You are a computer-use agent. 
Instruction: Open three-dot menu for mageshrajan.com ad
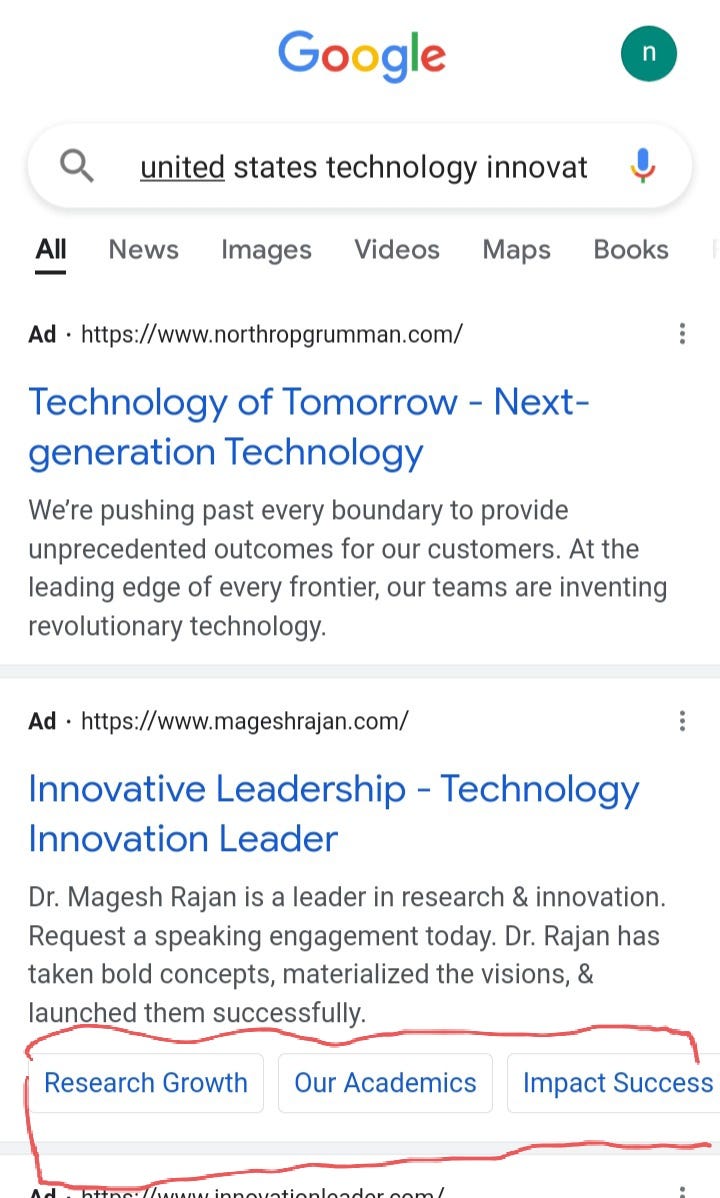682,720
